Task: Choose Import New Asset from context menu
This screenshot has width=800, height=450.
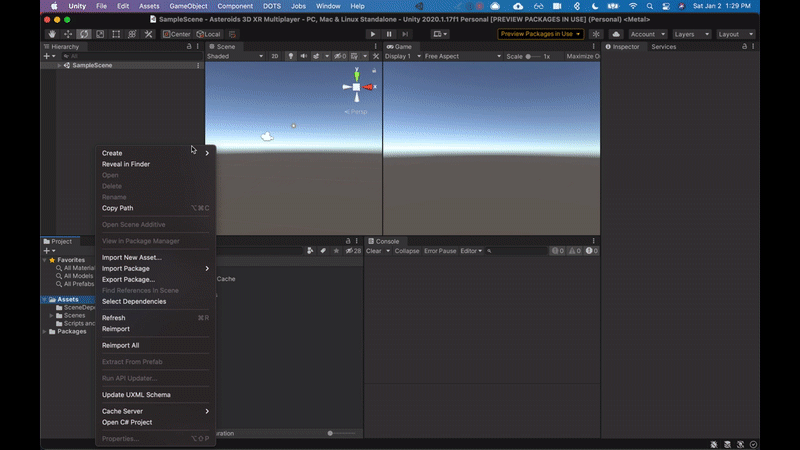Action: pos(131,258)
